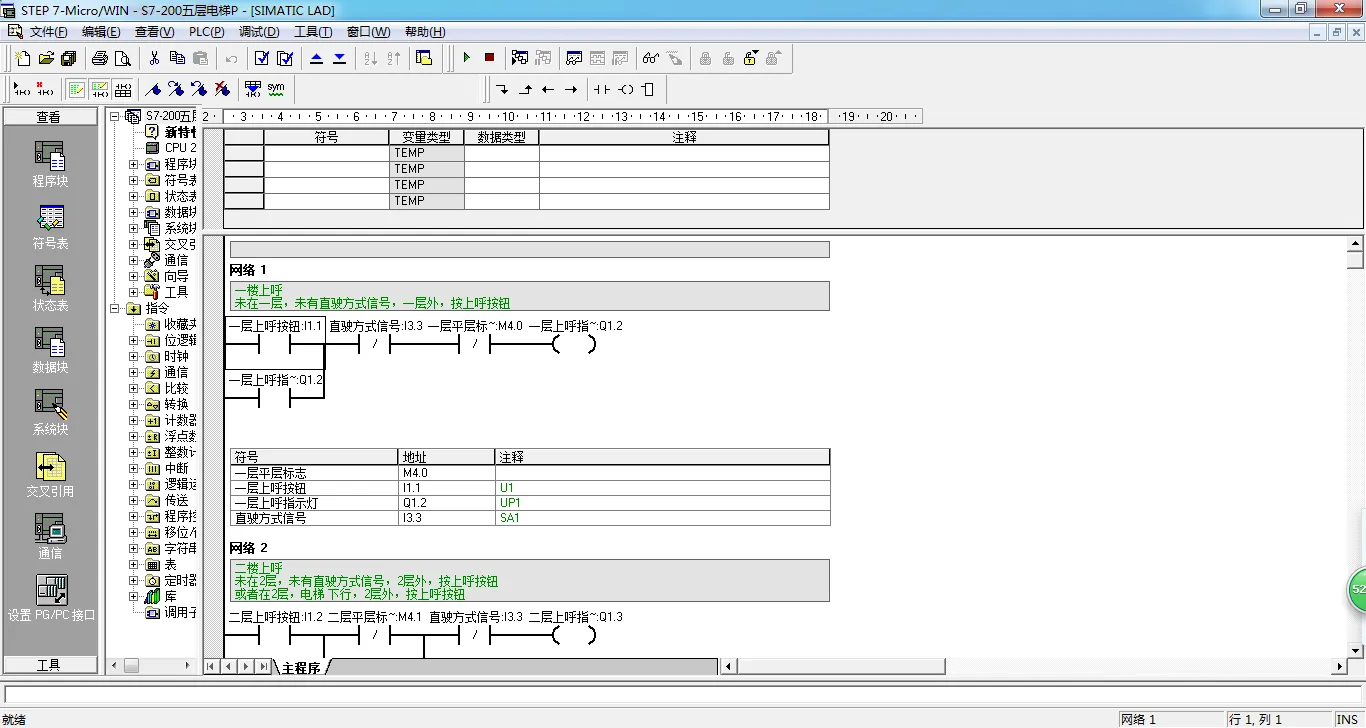Expand the 交叉引用 node in the project tree

click(x=134, y=244)
